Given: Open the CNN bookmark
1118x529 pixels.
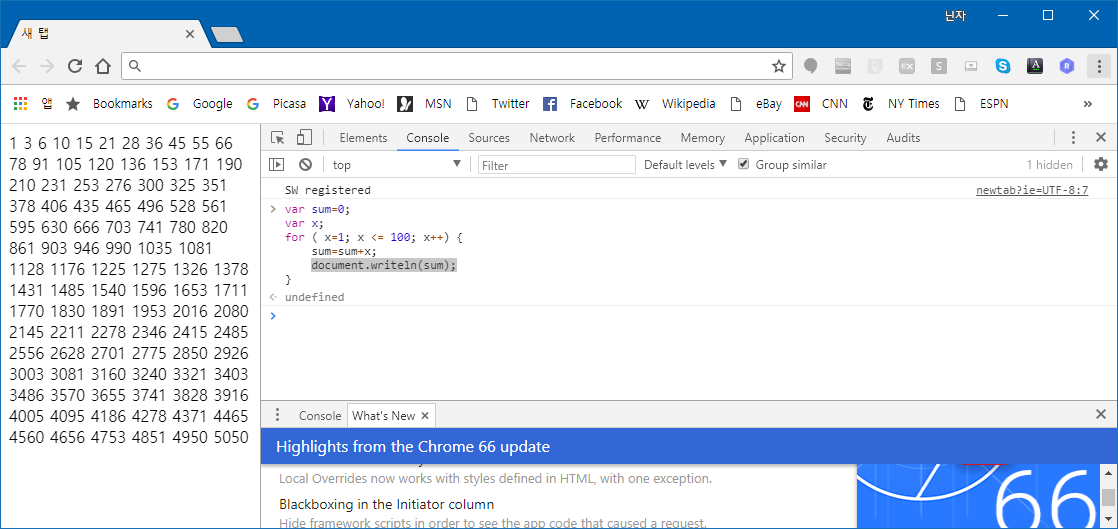Looking at the screenshot, I should pos(821,103).
